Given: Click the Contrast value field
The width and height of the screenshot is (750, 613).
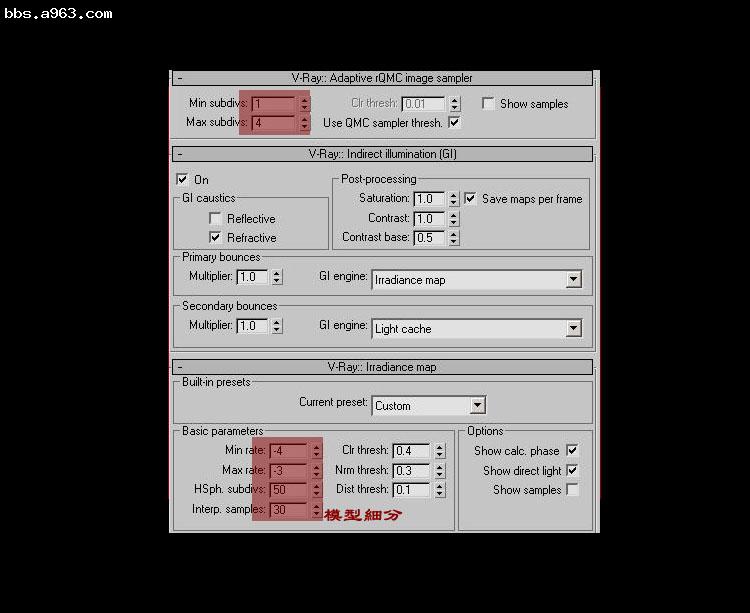Looking at the screenshot, I should 429,219.
